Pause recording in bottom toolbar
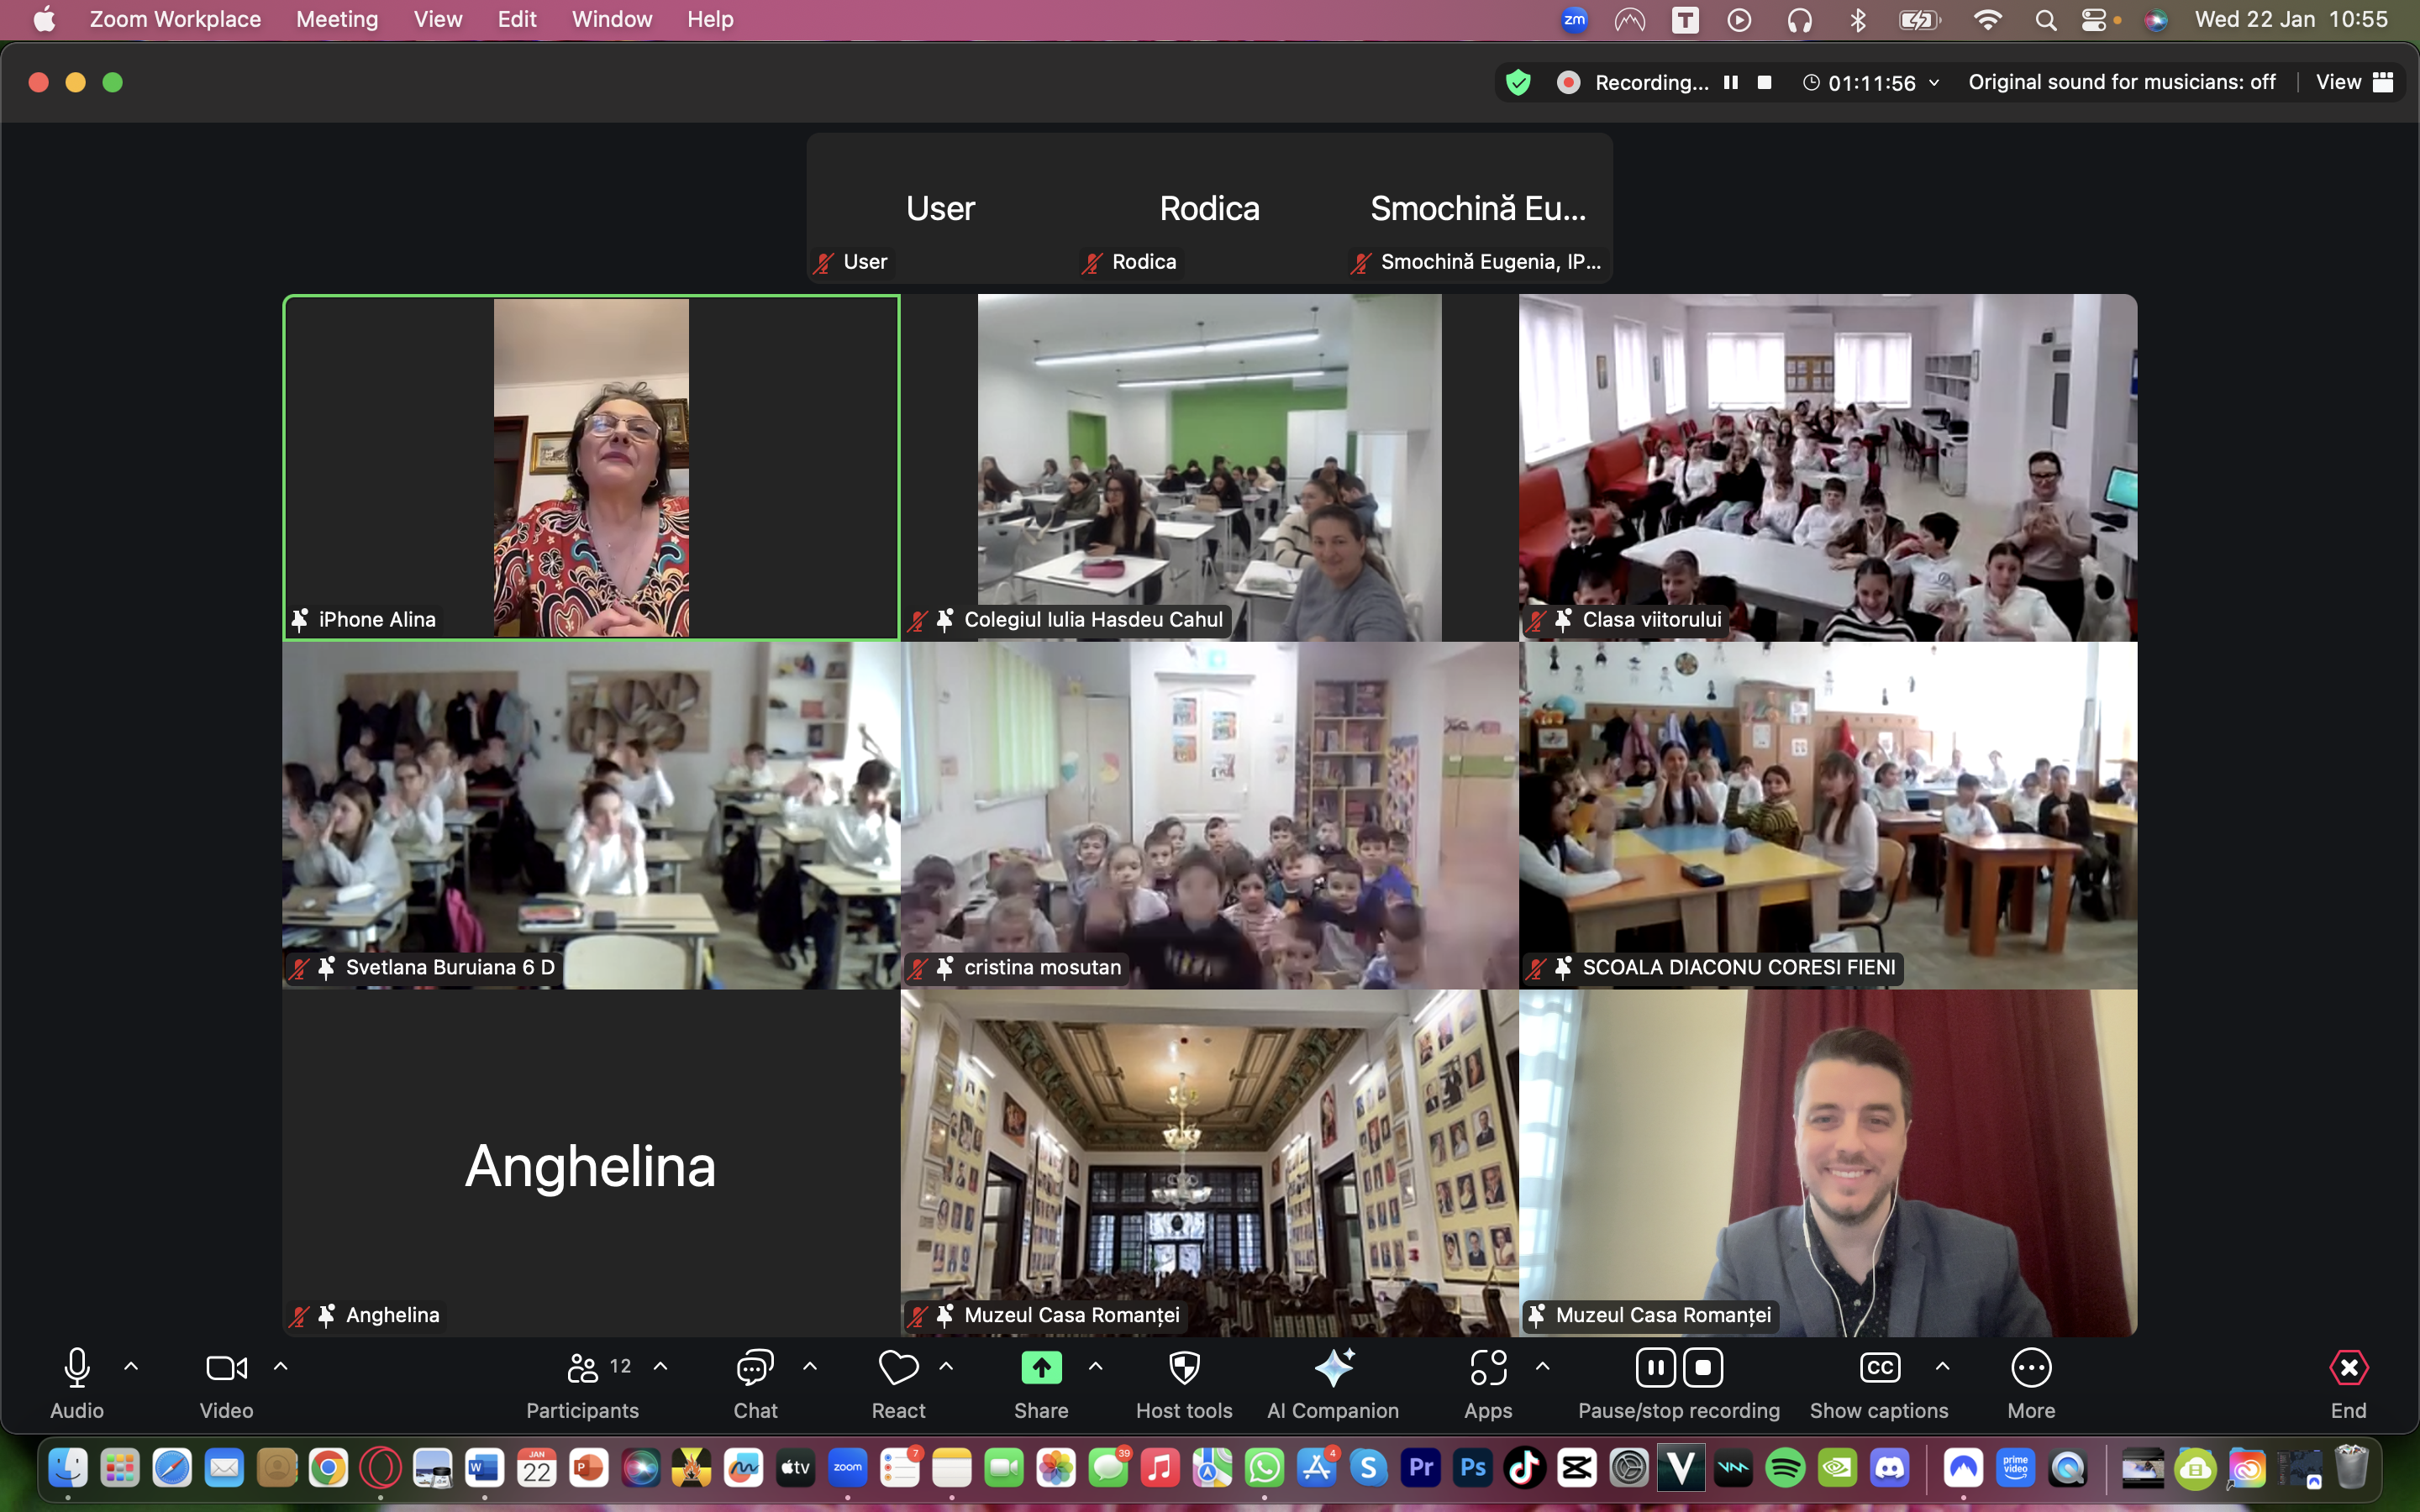This screenshot has width=2420, height=1512. [1655, 1368]
